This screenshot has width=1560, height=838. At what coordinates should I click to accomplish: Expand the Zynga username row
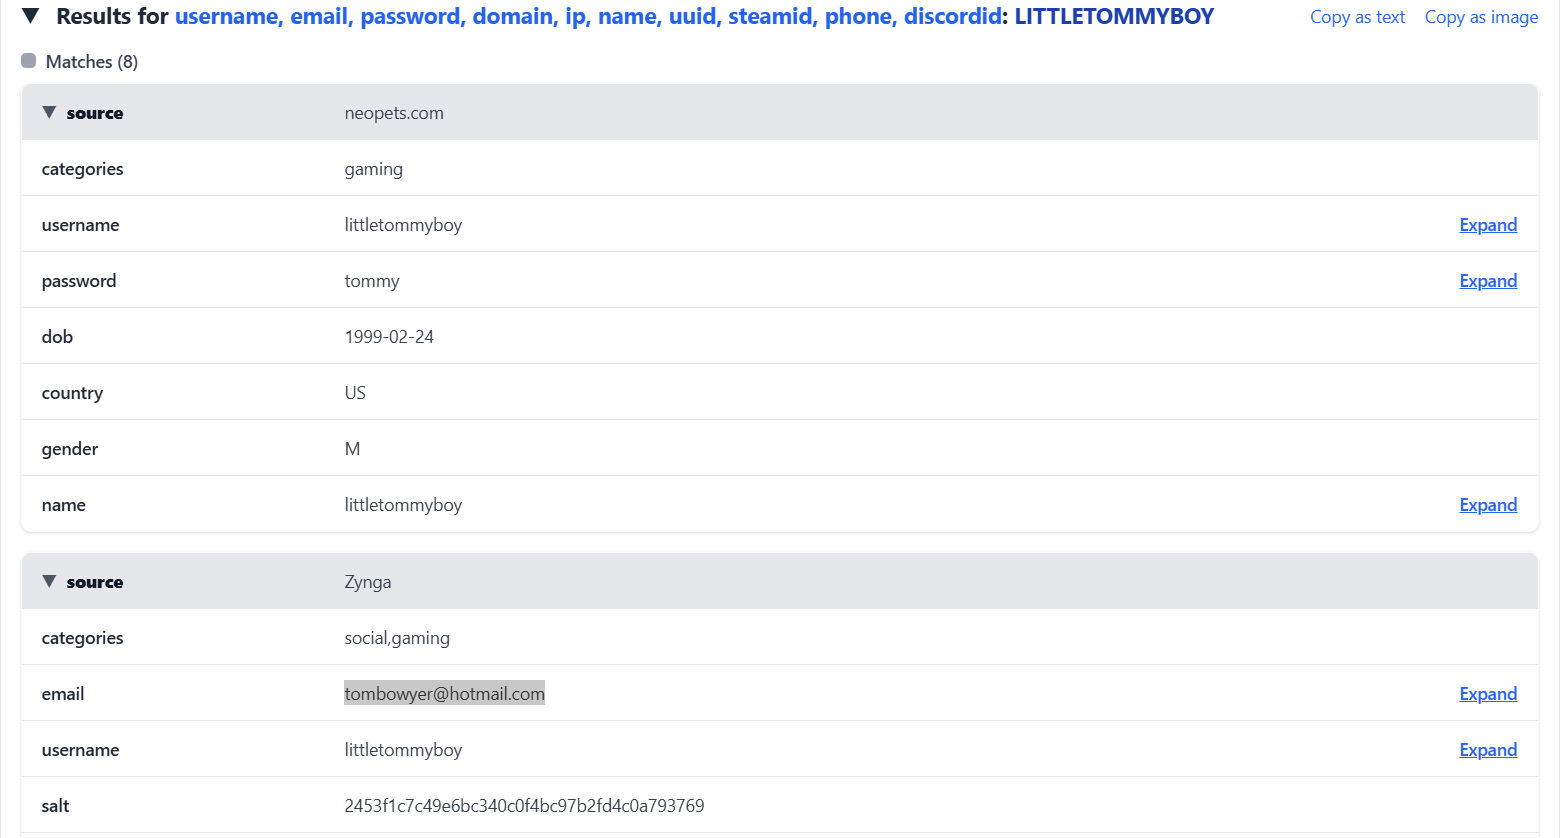1487,750
